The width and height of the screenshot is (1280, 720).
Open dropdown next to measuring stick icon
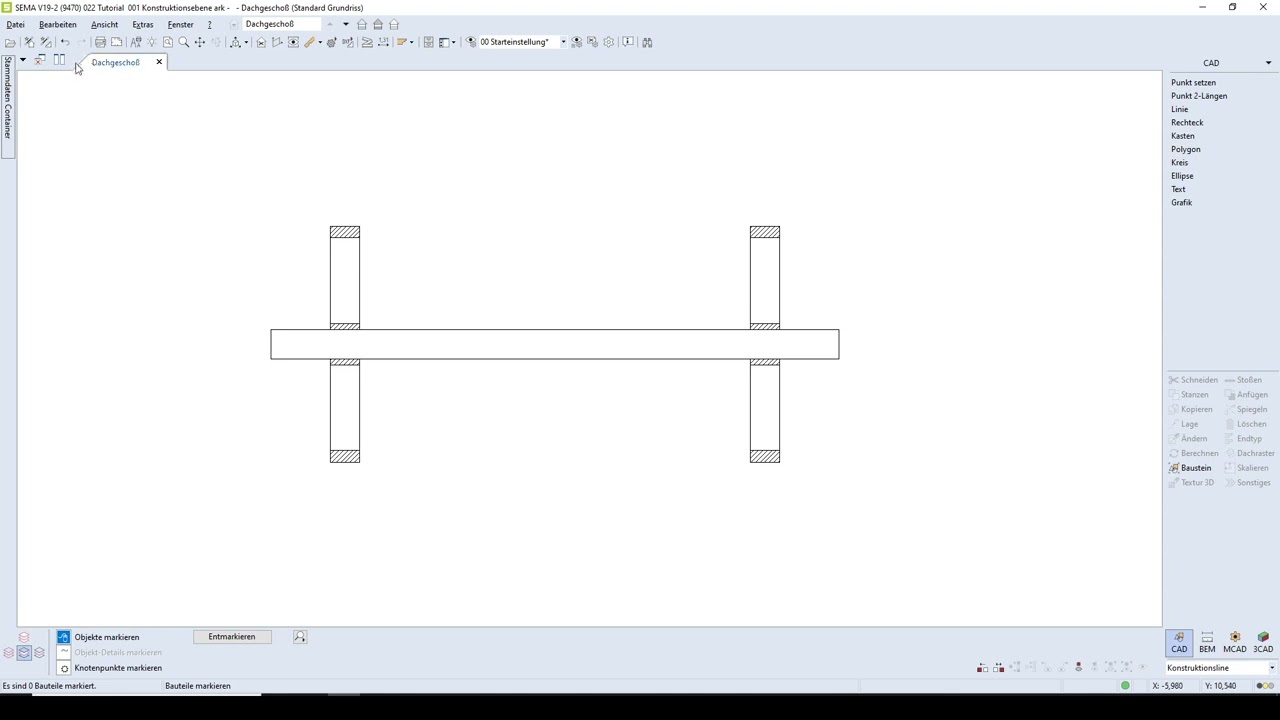pyautogui.click(x=320, y=42)
